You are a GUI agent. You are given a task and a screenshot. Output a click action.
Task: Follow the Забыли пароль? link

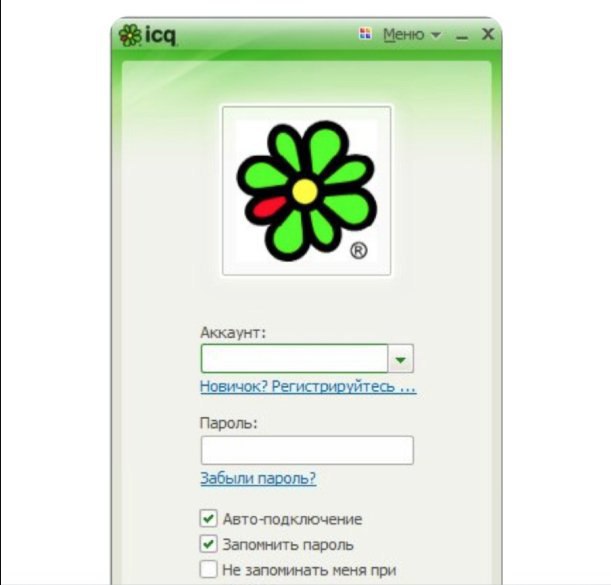coord(258,478)
